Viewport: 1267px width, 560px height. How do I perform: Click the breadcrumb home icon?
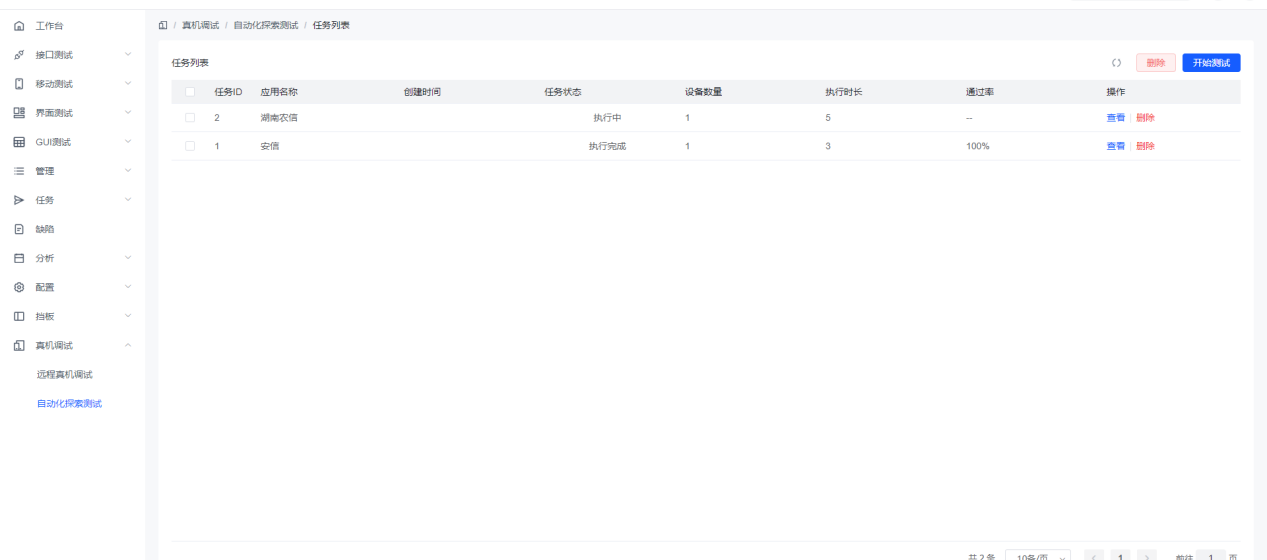163,25
